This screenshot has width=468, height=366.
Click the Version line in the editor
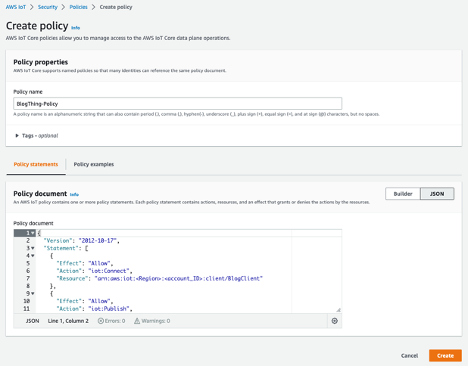point(82,241)
